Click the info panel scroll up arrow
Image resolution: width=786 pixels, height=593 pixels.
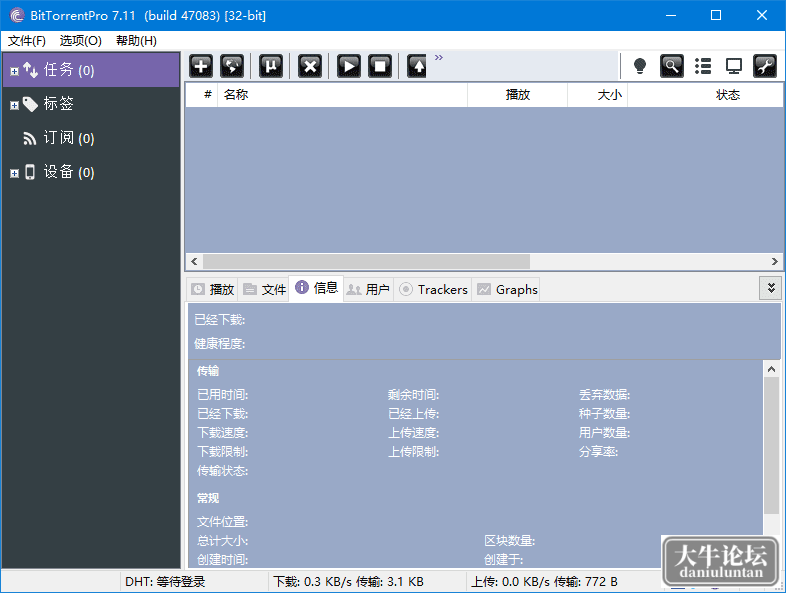click(771, 369)
